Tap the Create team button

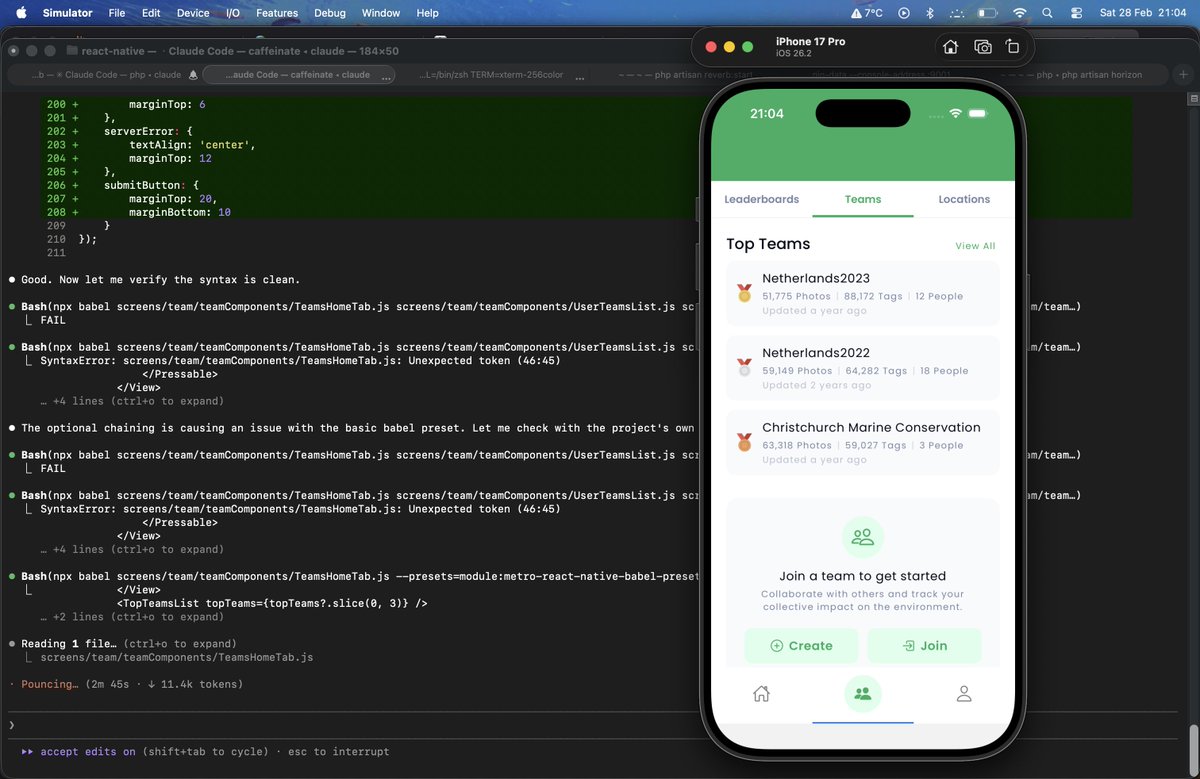coord(801,646)
